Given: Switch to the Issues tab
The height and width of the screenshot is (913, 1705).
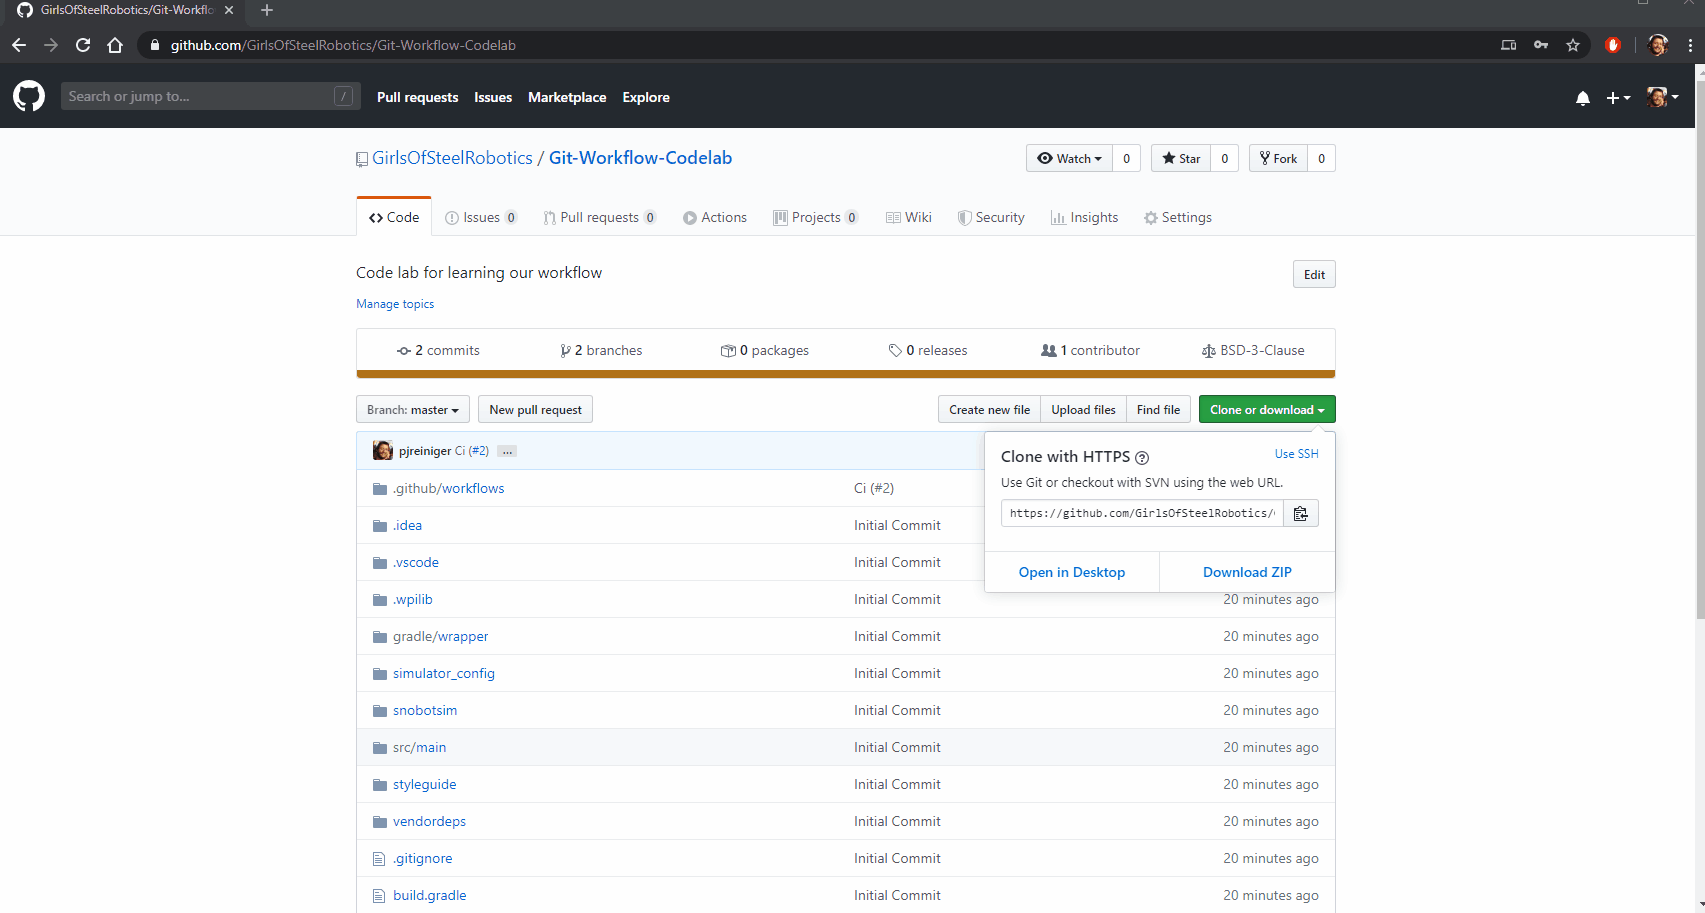Looking at the screenshot, I should pos(481,217).
